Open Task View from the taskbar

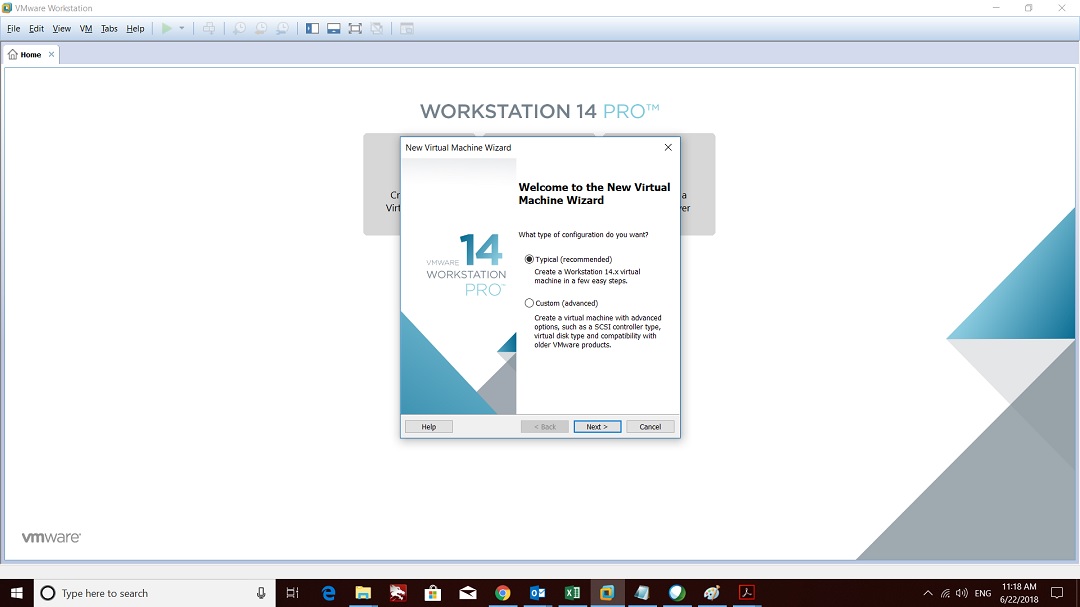(292, 593)
